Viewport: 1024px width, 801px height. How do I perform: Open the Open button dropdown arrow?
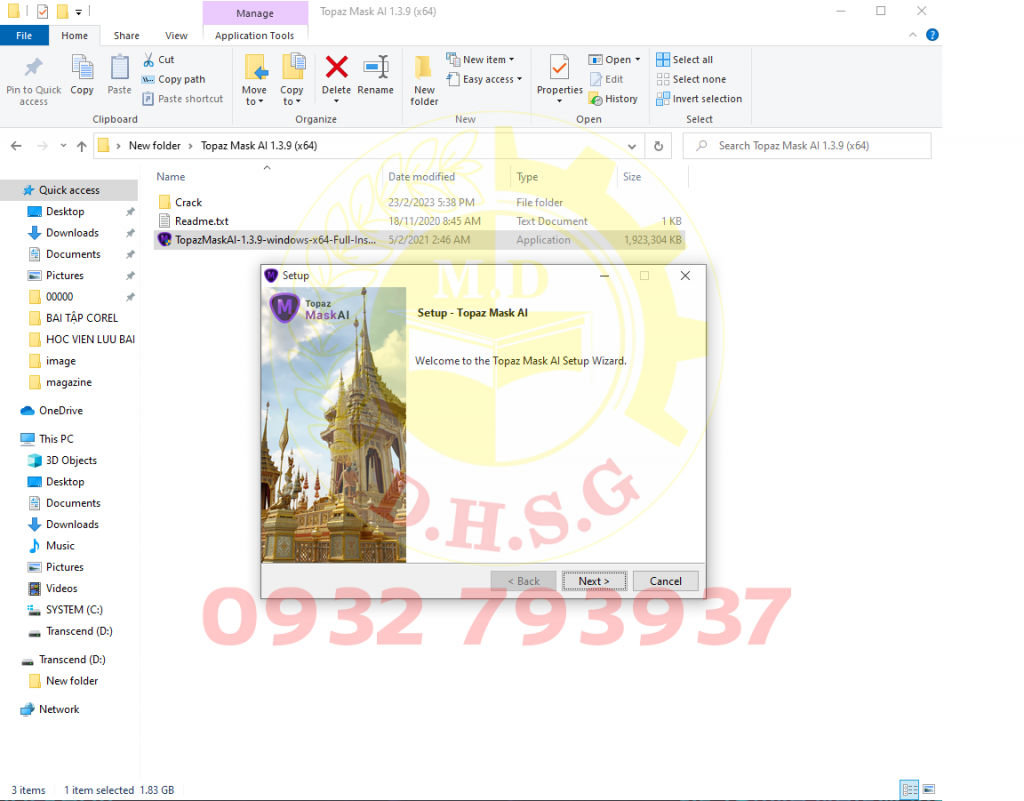tap(637, 59)
